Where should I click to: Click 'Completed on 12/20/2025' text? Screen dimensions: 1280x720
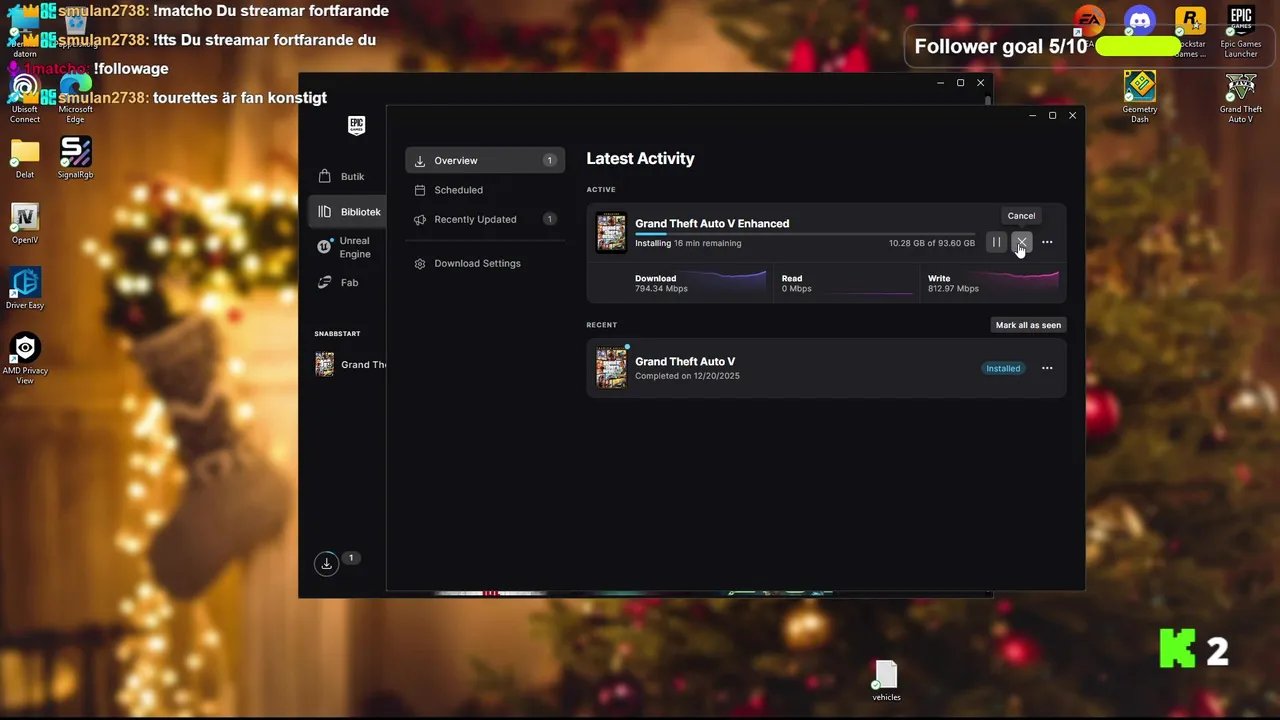click(687, 376)
